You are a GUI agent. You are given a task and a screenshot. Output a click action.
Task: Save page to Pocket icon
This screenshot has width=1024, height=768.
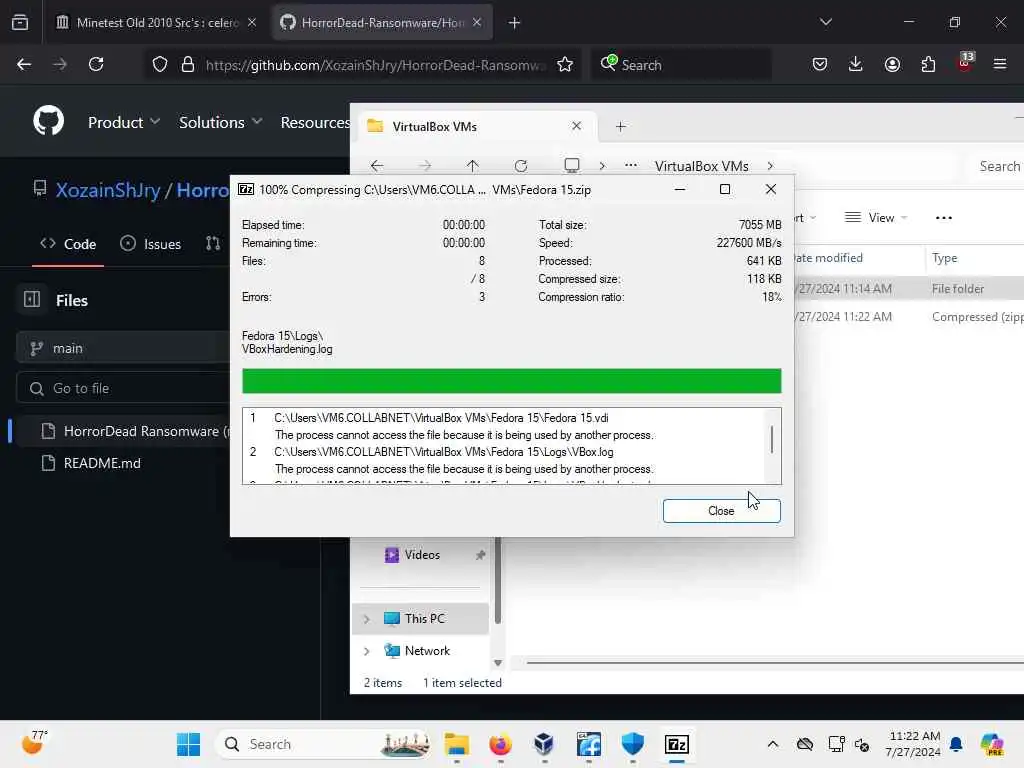[820, 64]
